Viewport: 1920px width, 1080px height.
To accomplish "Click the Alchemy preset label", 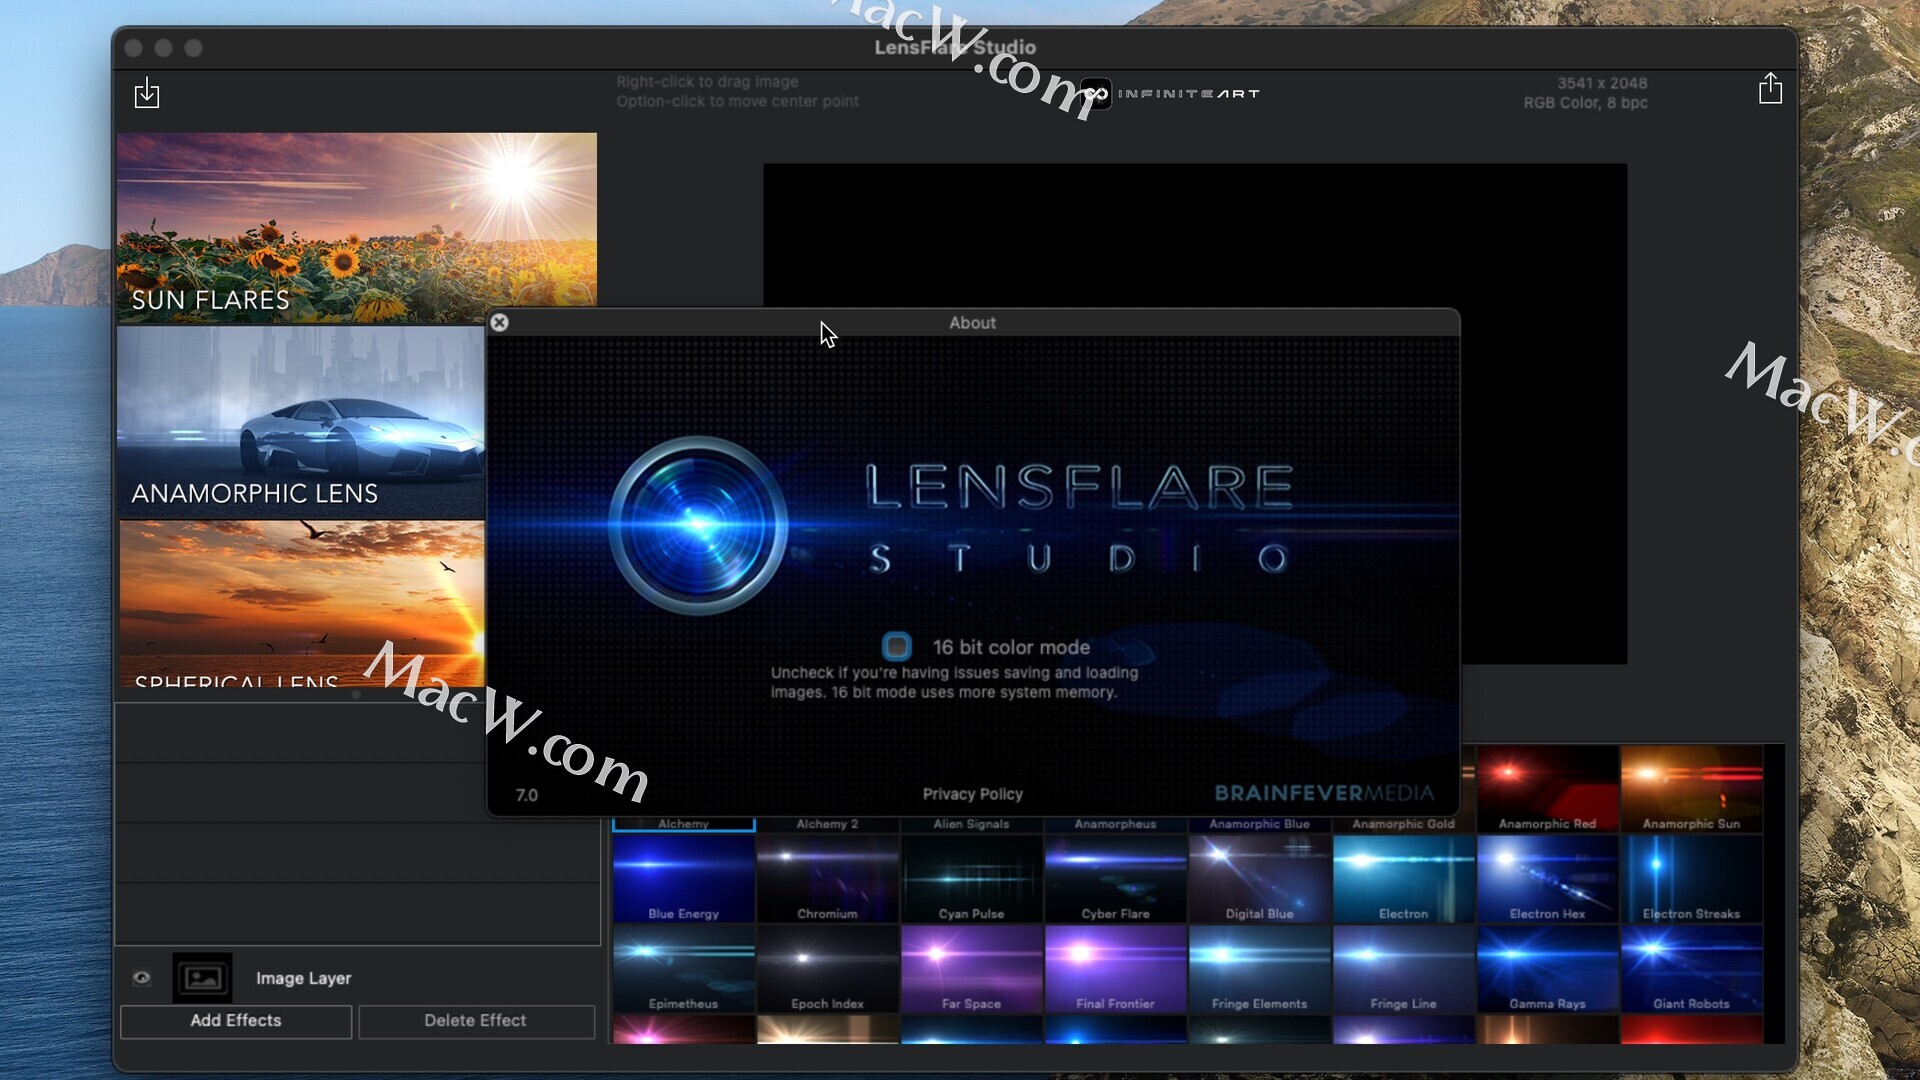I will click(x=683, y=824).
